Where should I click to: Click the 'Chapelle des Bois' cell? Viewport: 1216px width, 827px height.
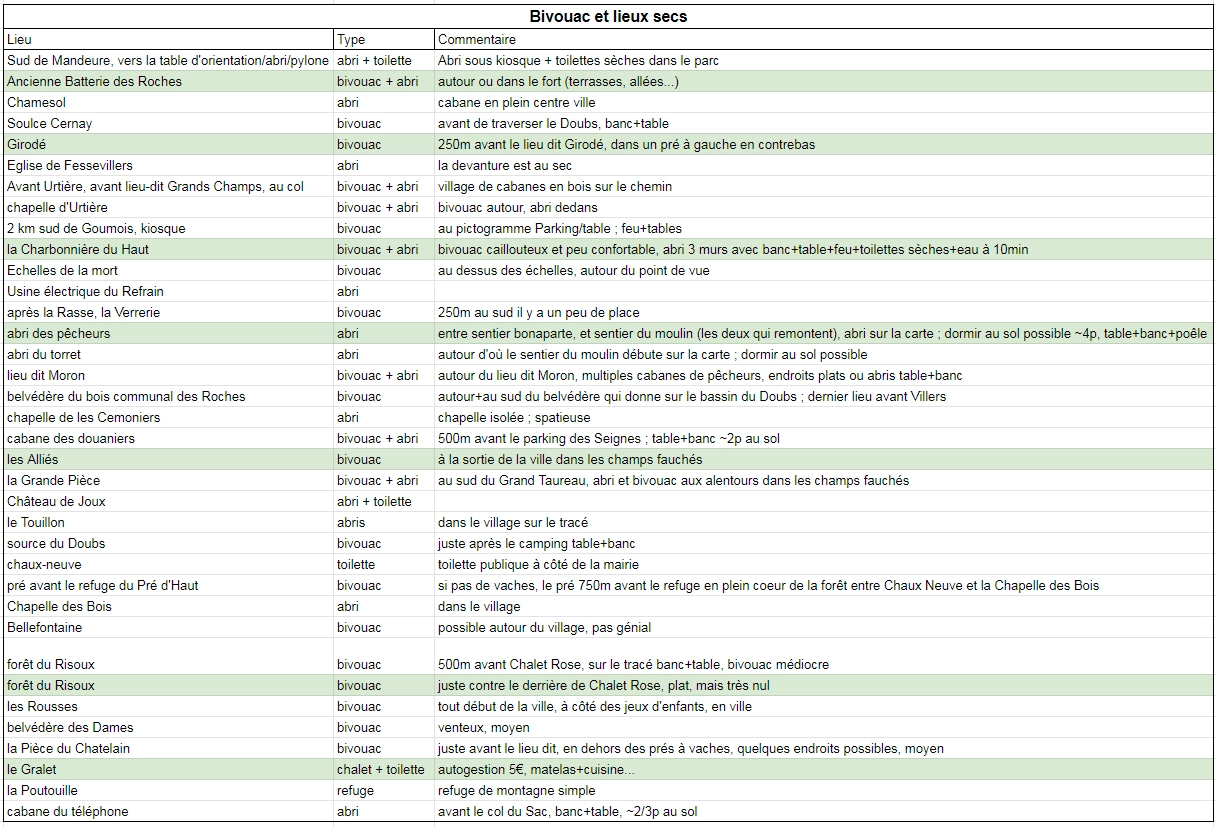point(169,607)
